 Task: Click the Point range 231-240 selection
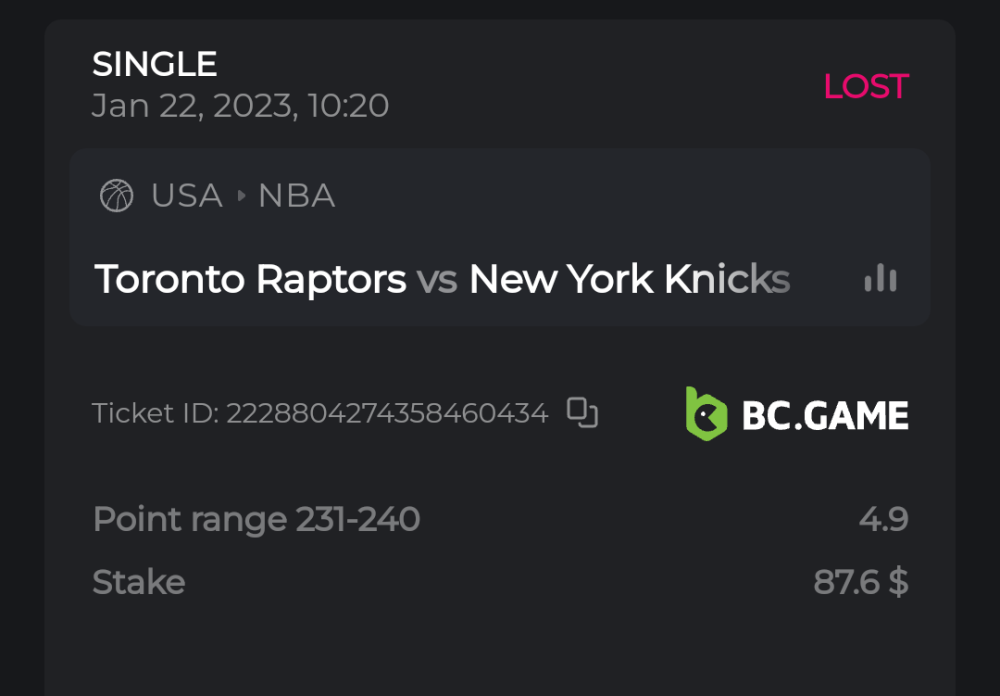point(256,520)
